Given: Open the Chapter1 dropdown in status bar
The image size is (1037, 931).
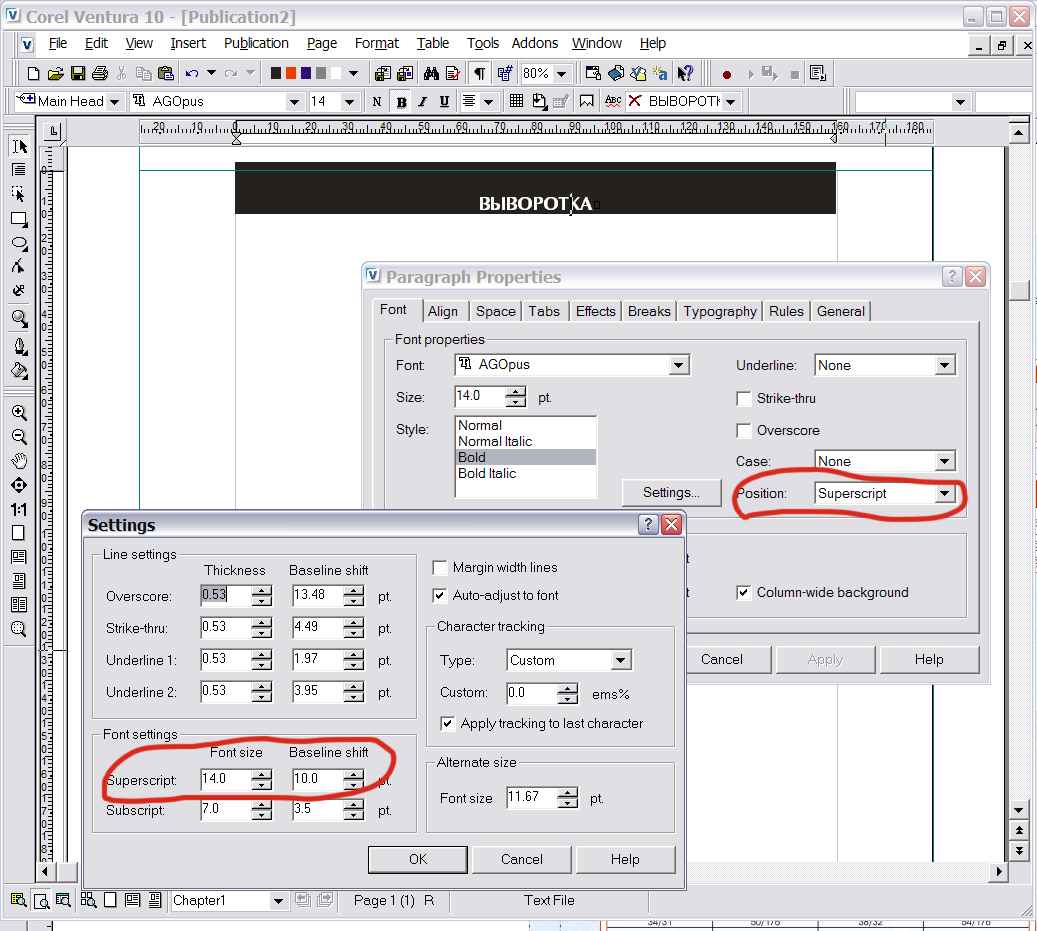Looking at the screenshot, I should click(x=278, y=901).
